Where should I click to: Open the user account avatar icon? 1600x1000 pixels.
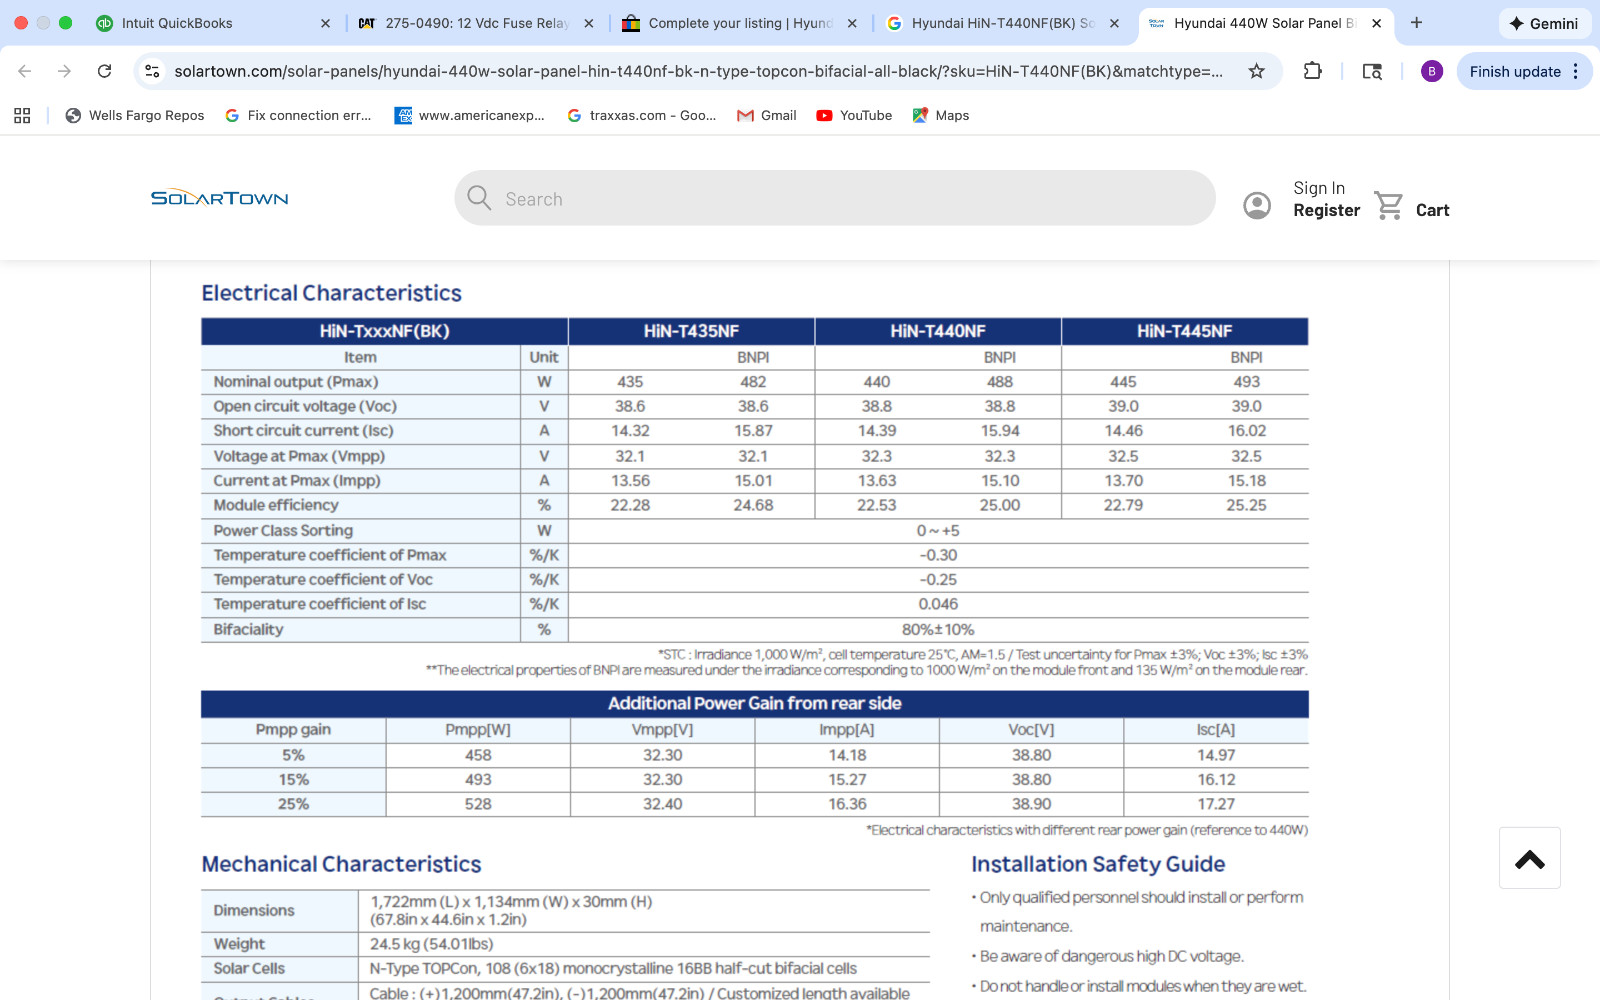tap(1257, 205)
